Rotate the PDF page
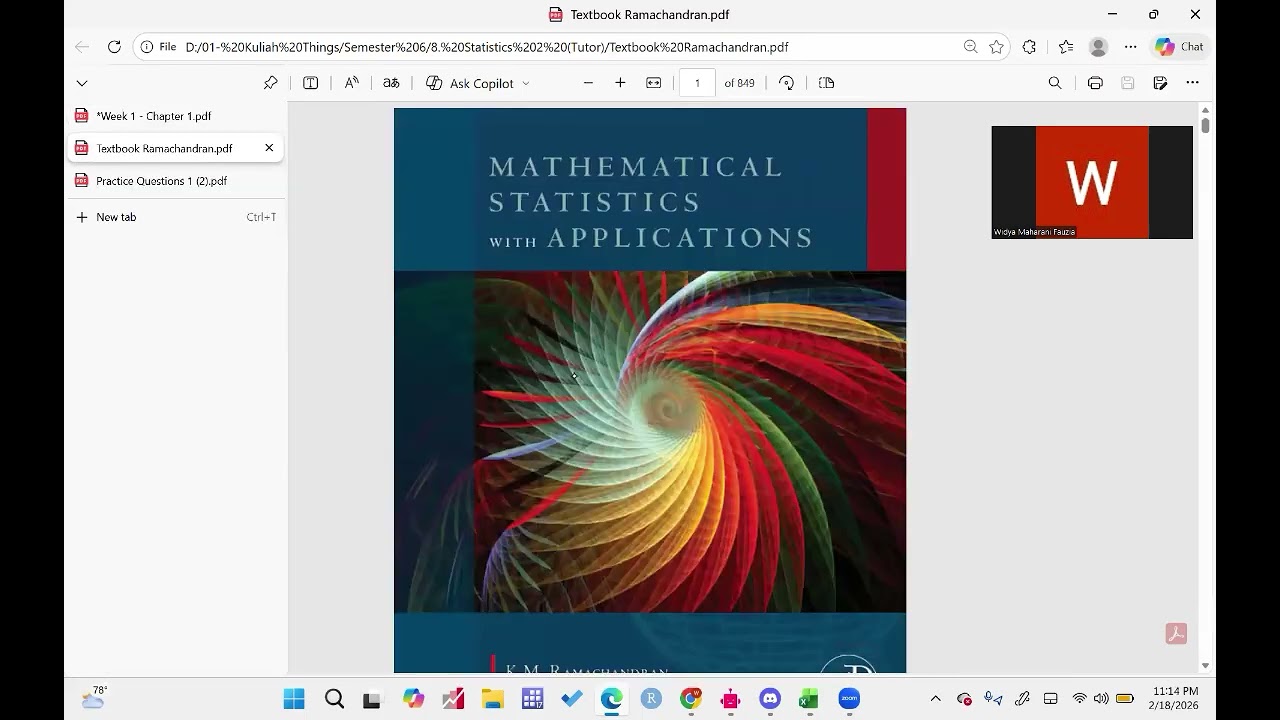Viewport: 1280px width, 720px height. point(787,83)
